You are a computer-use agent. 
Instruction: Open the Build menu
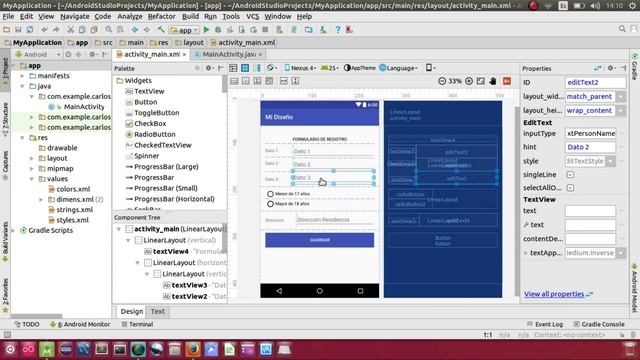point(190,16)
